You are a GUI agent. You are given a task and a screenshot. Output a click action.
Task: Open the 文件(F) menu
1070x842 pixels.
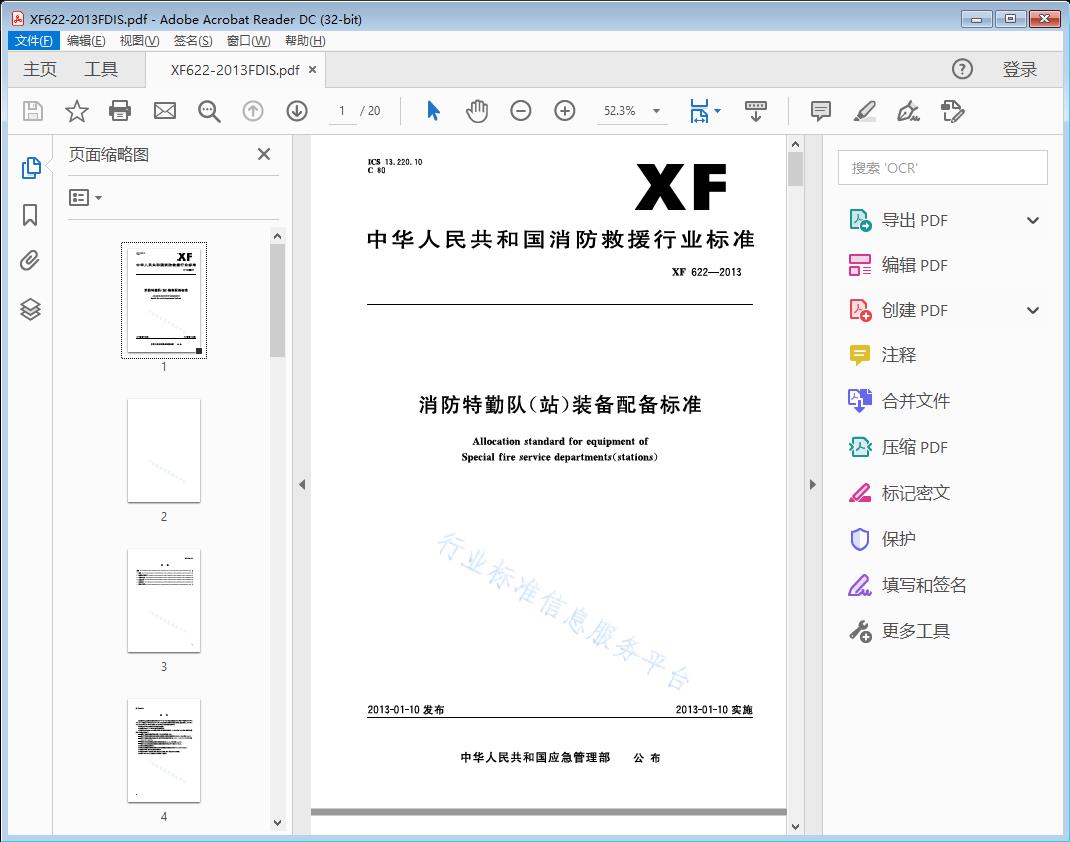(34, 41)
